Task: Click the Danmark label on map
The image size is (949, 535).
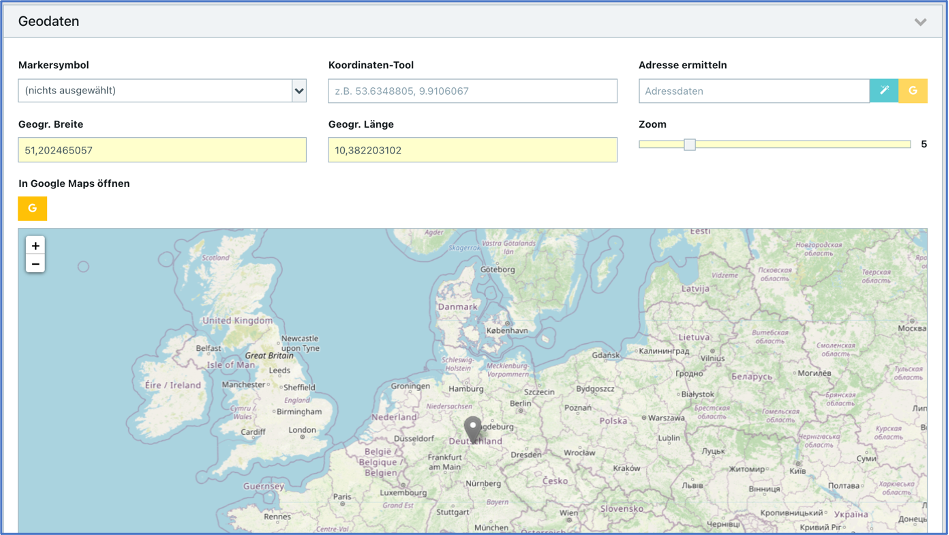Action: click(458, 307)
